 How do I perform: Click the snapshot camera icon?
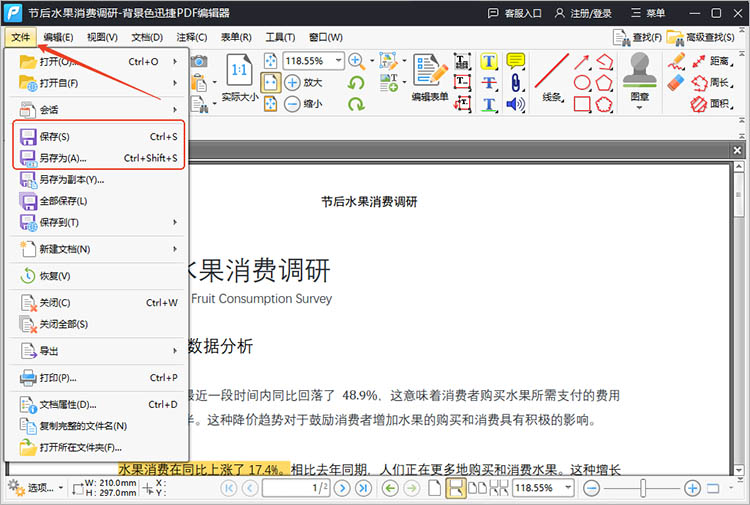tap(199, 61)
